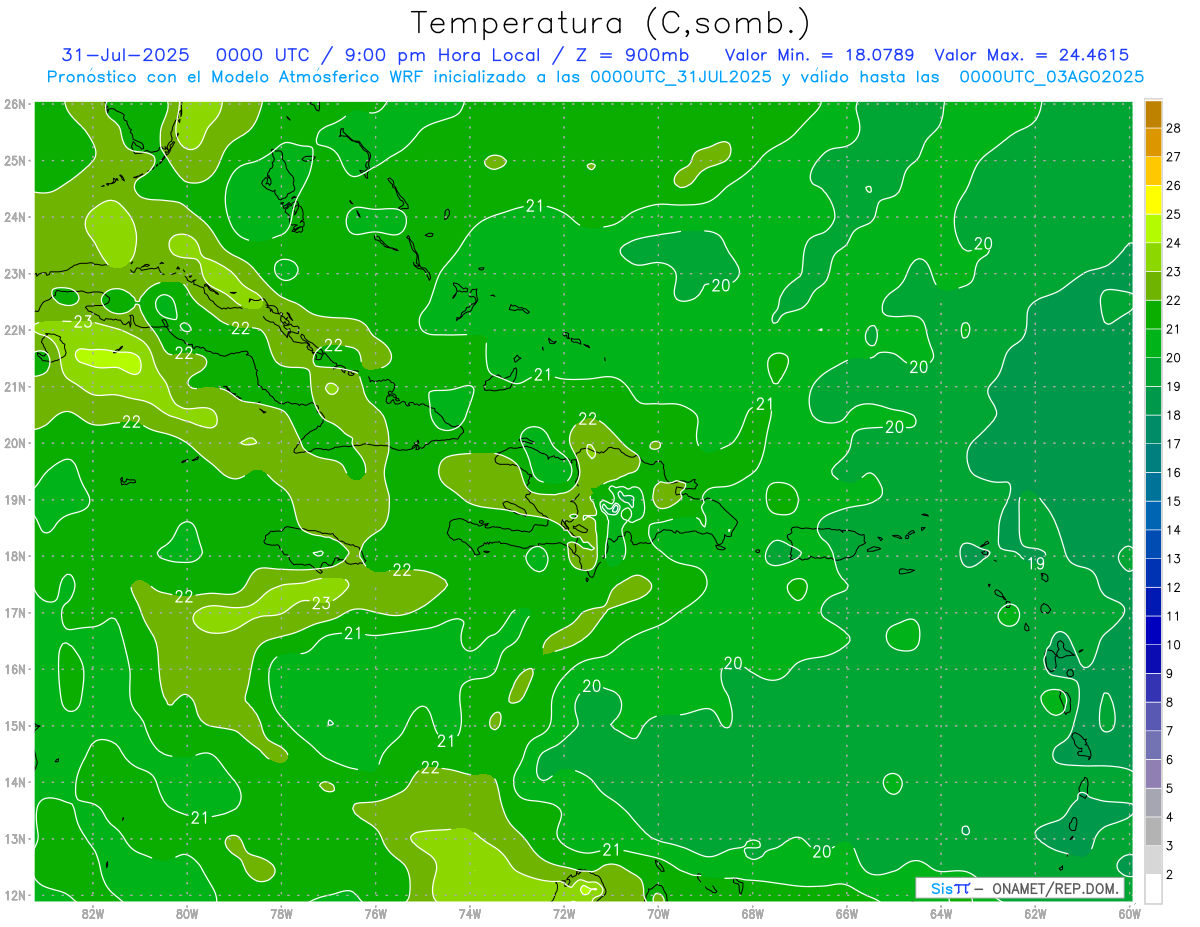1200x927 pixels.
Task: Click the latitude axis label "18N"
Action: (x=15, y=556)
